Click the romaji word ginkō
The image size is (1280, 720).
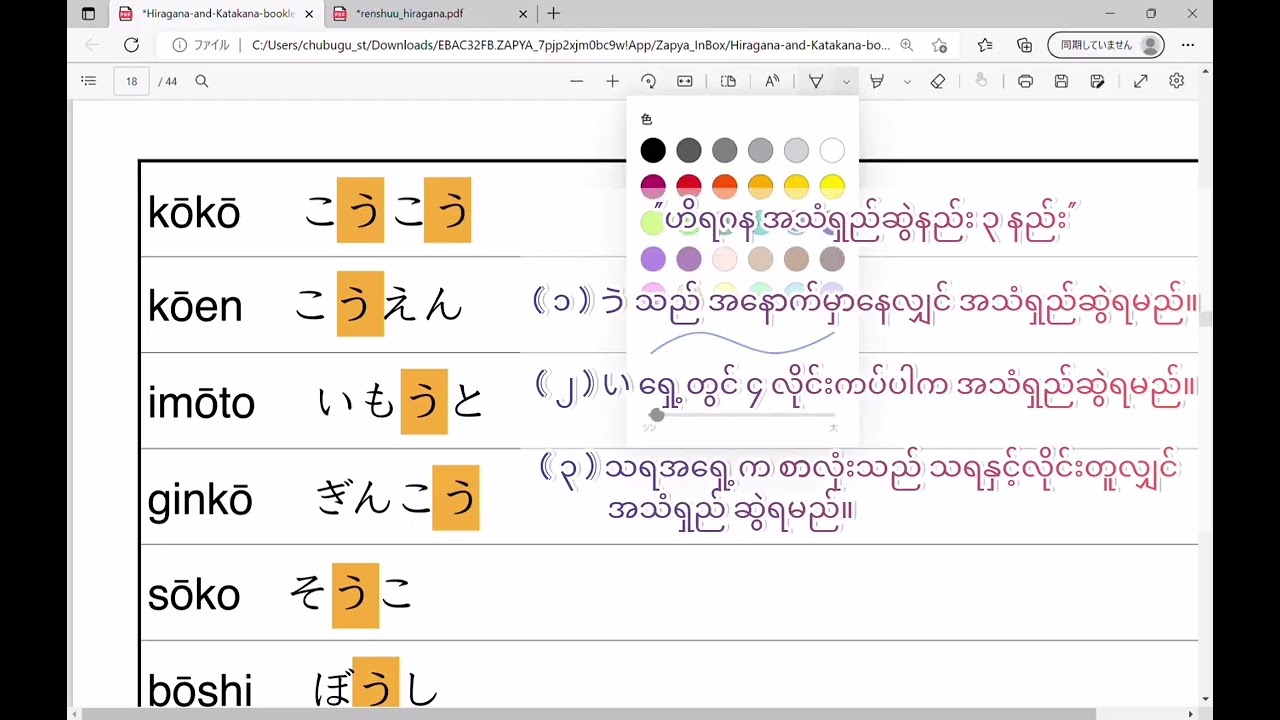tap(200, 499)
